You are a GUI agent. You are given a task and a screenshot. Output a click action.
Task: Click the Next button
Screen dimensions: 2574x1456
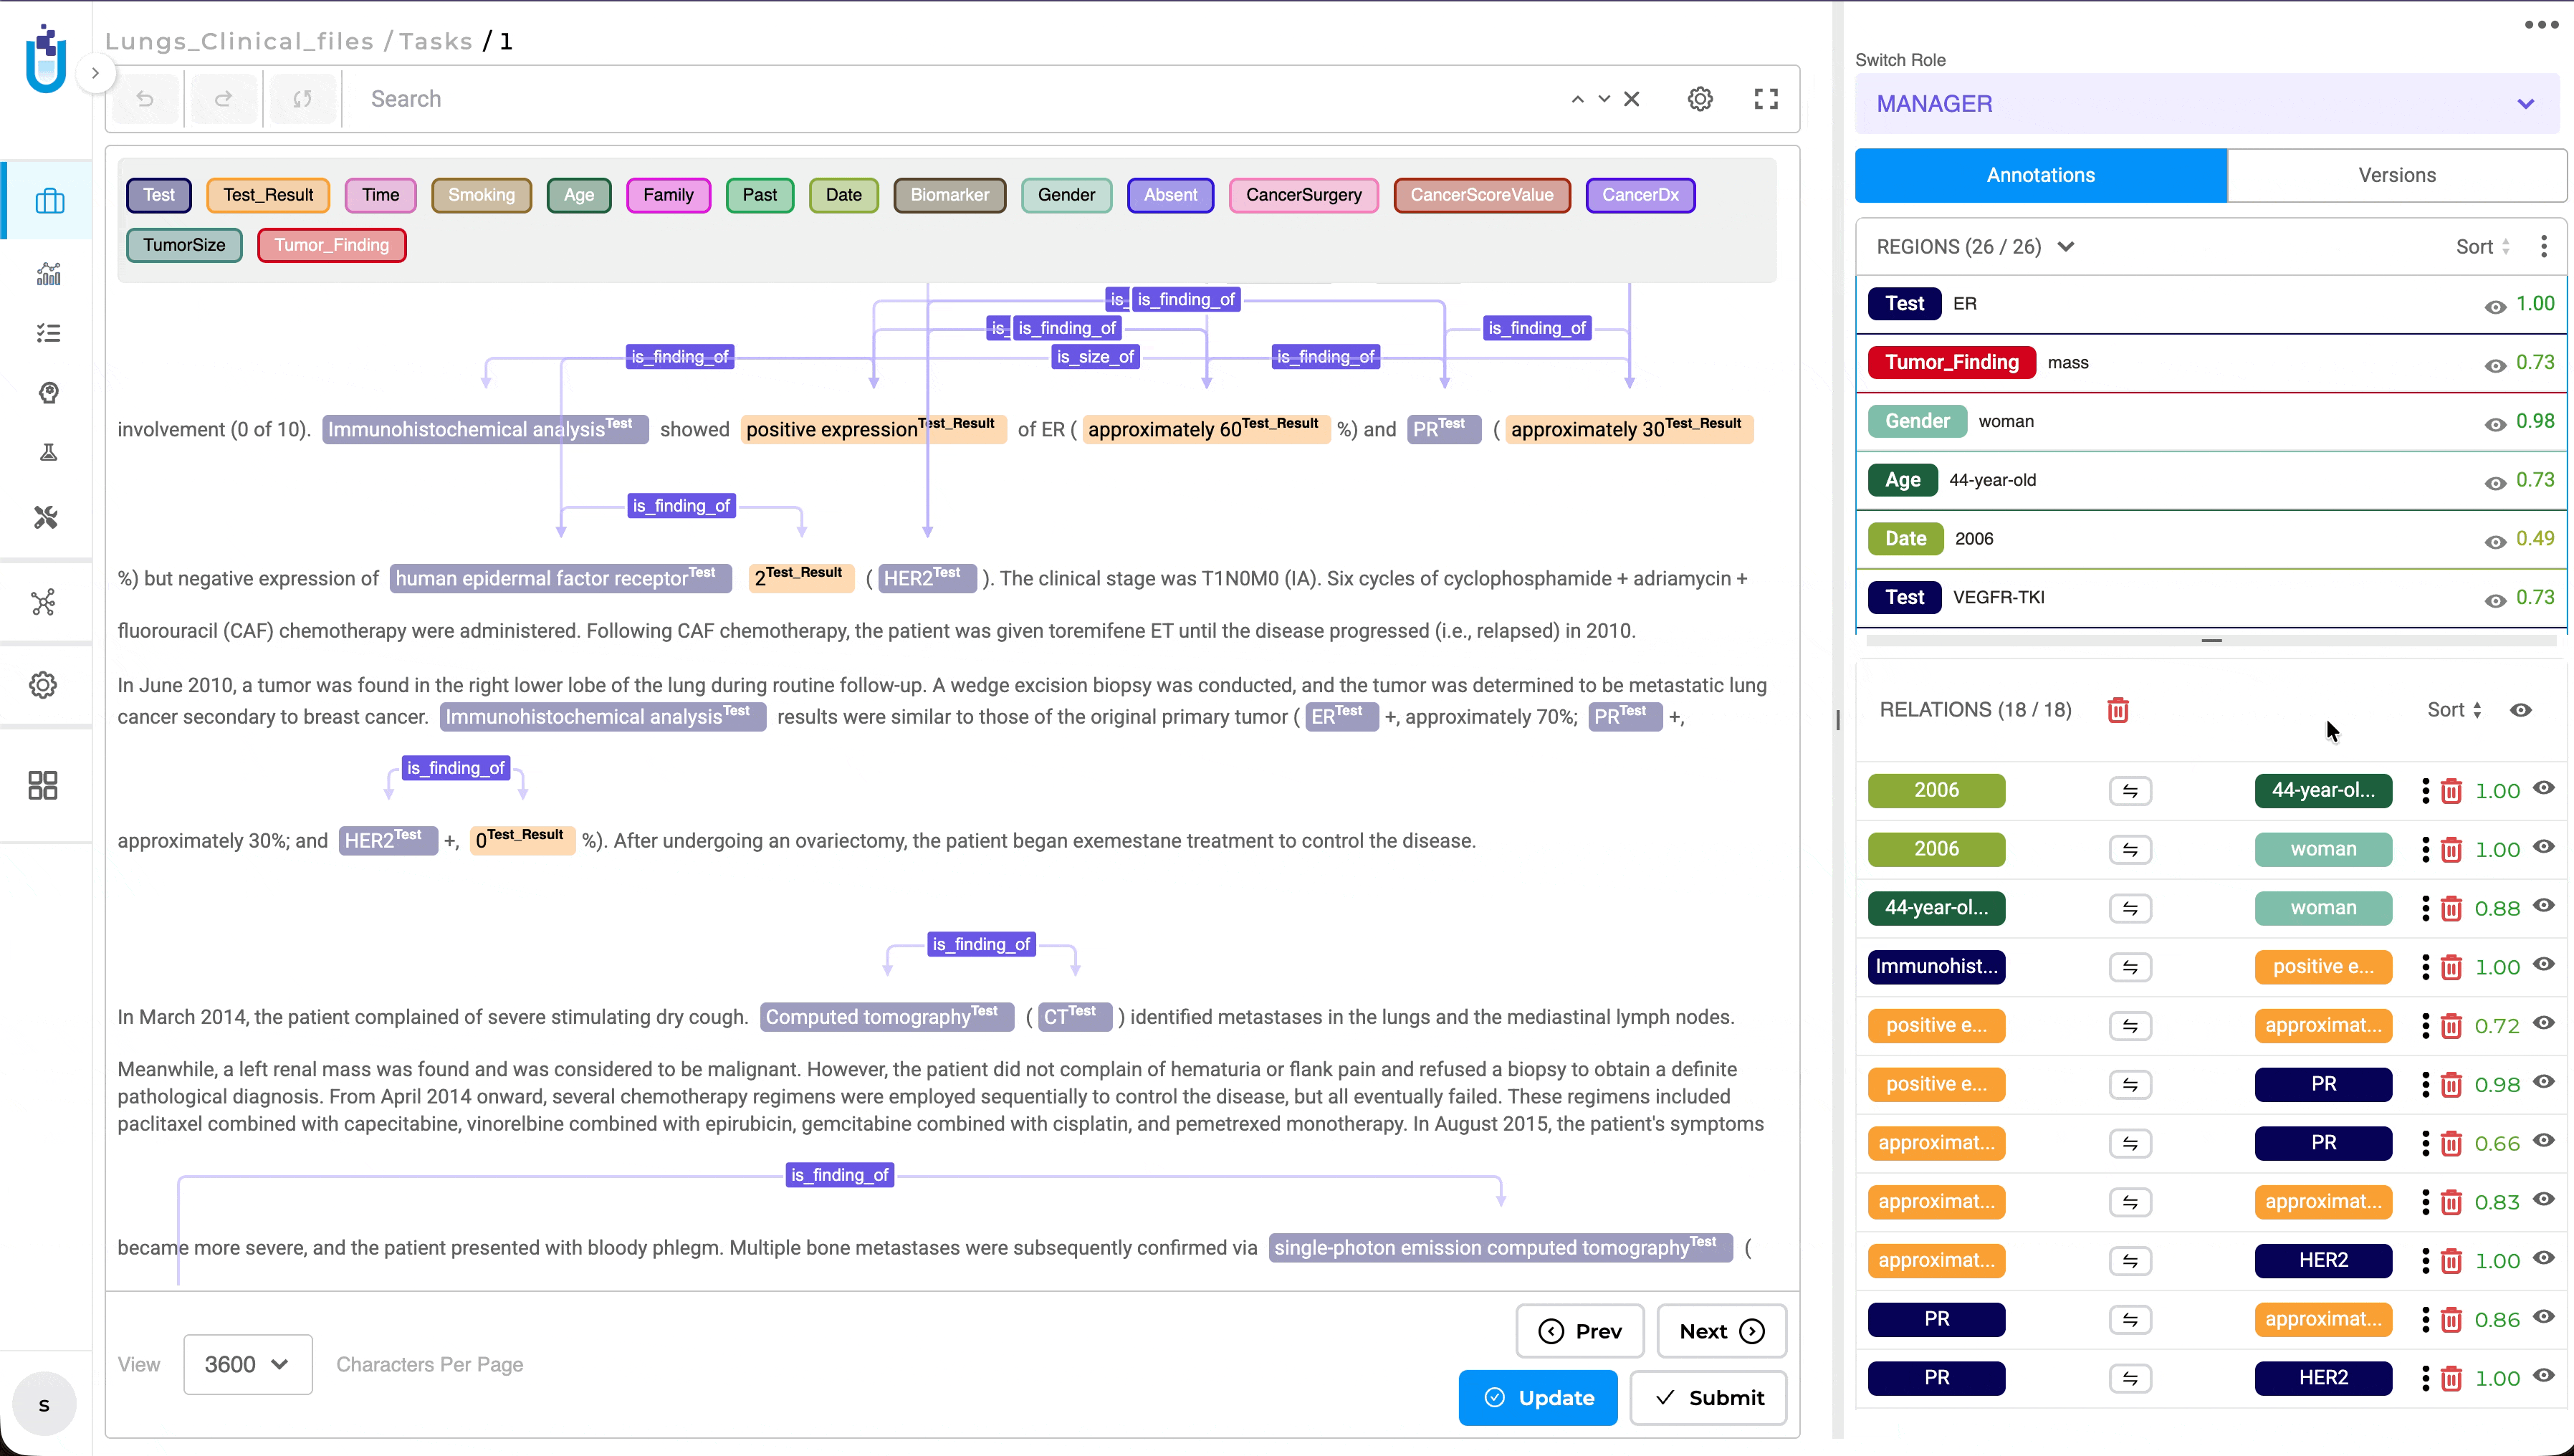[x=1721, y=1331]
